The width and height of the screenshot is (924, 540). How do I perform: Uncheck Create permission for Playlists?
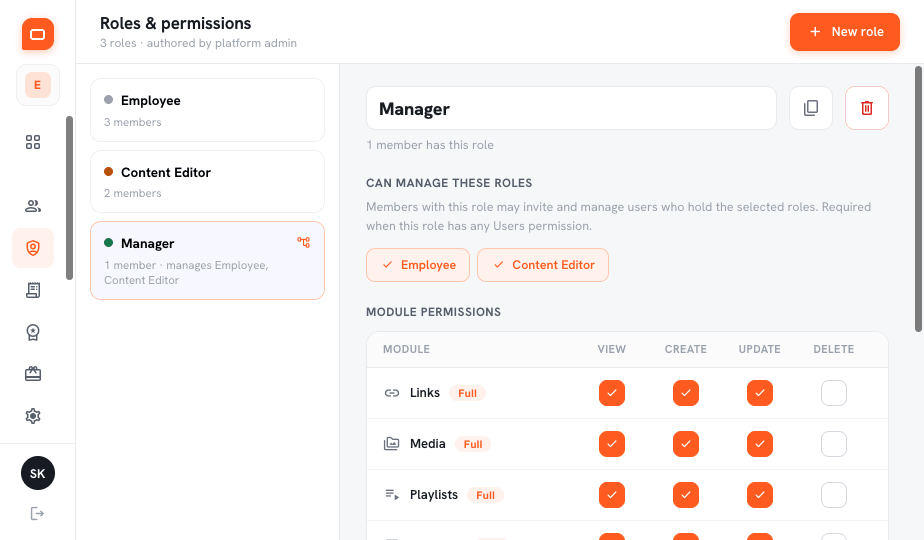(x=686, y=495)
